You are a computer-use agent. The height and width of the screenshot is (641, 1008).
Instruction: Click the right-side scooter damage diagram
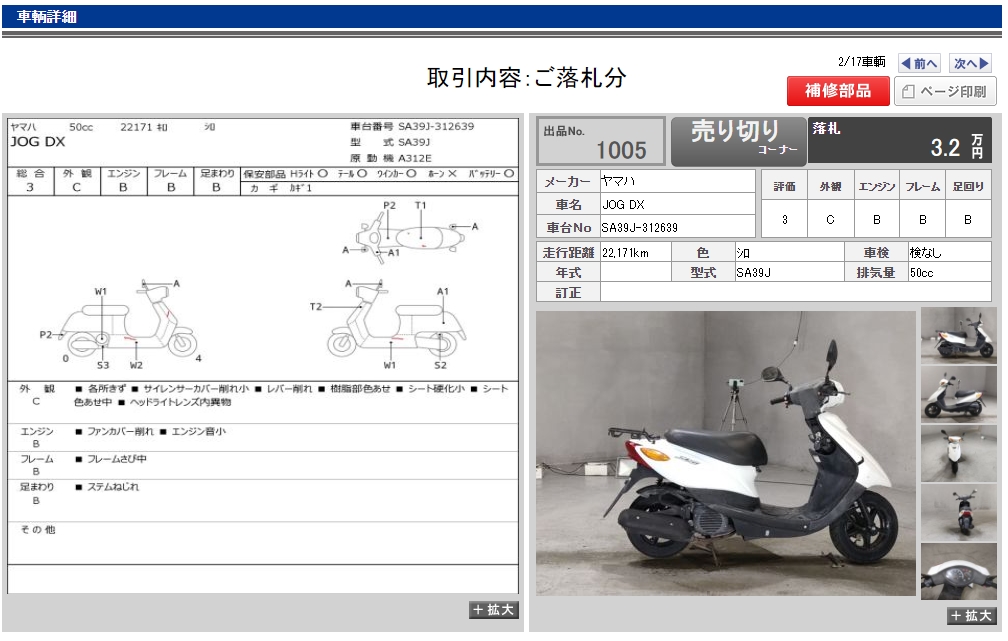click(389, 323)
